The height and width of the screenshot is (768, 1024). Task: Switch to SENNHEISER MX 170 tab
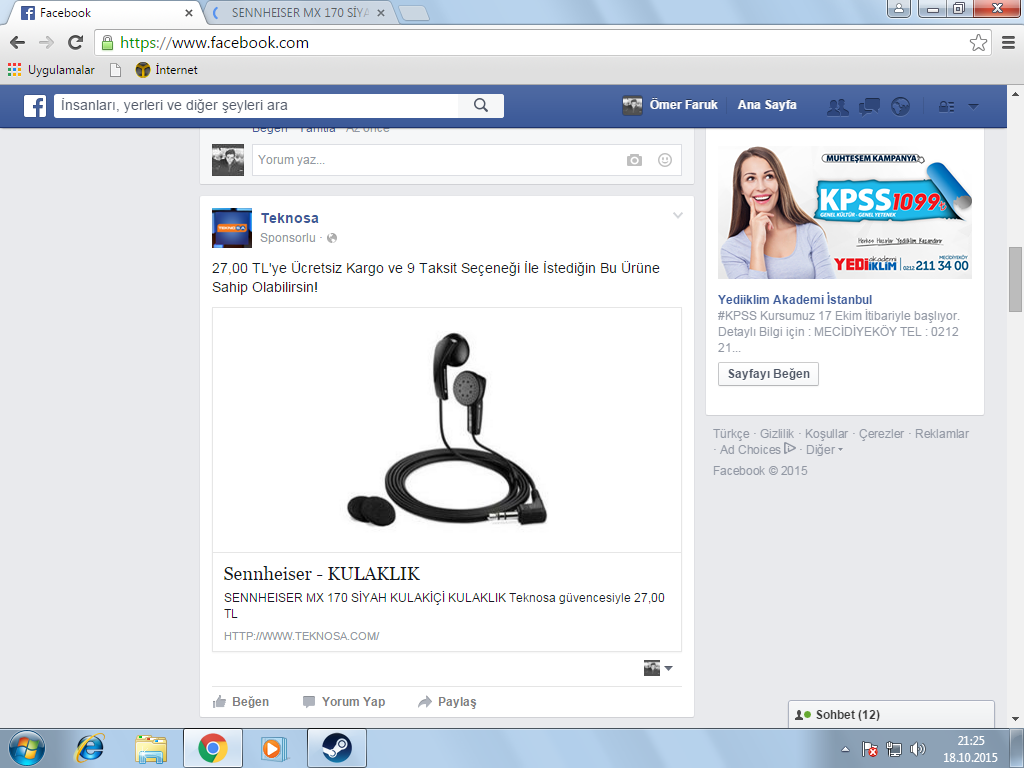(299, 12)
